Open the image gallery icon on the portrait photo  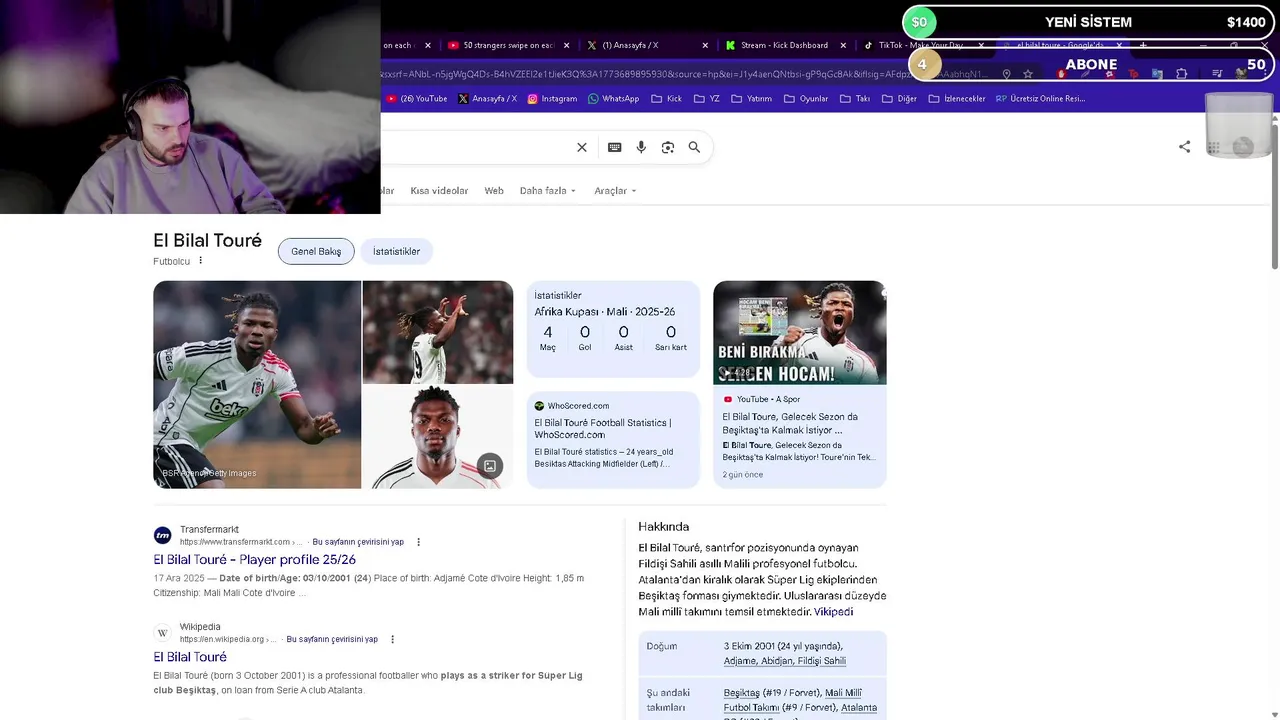[x=490, y=465]
